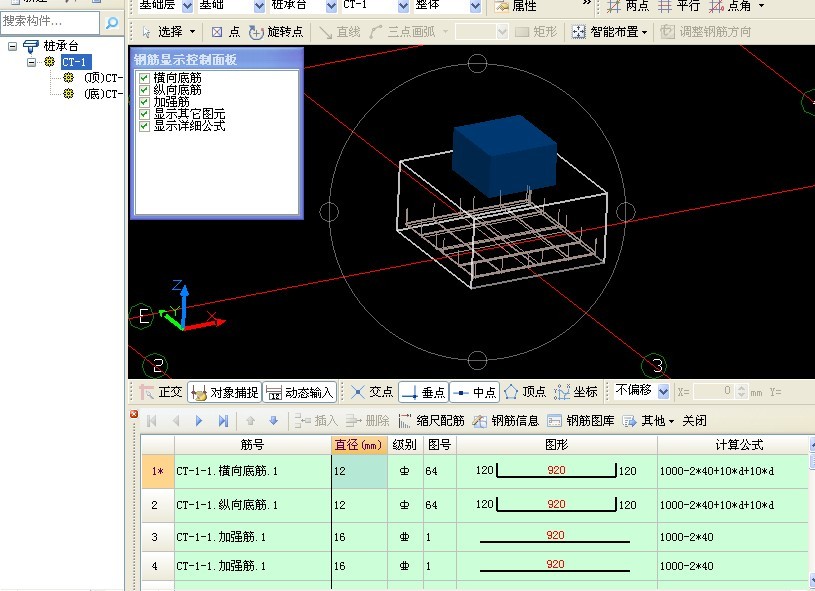Toggle the 显示详细公式 checkbox
Viewport: 815px width, 591px height.
[144, 126]
